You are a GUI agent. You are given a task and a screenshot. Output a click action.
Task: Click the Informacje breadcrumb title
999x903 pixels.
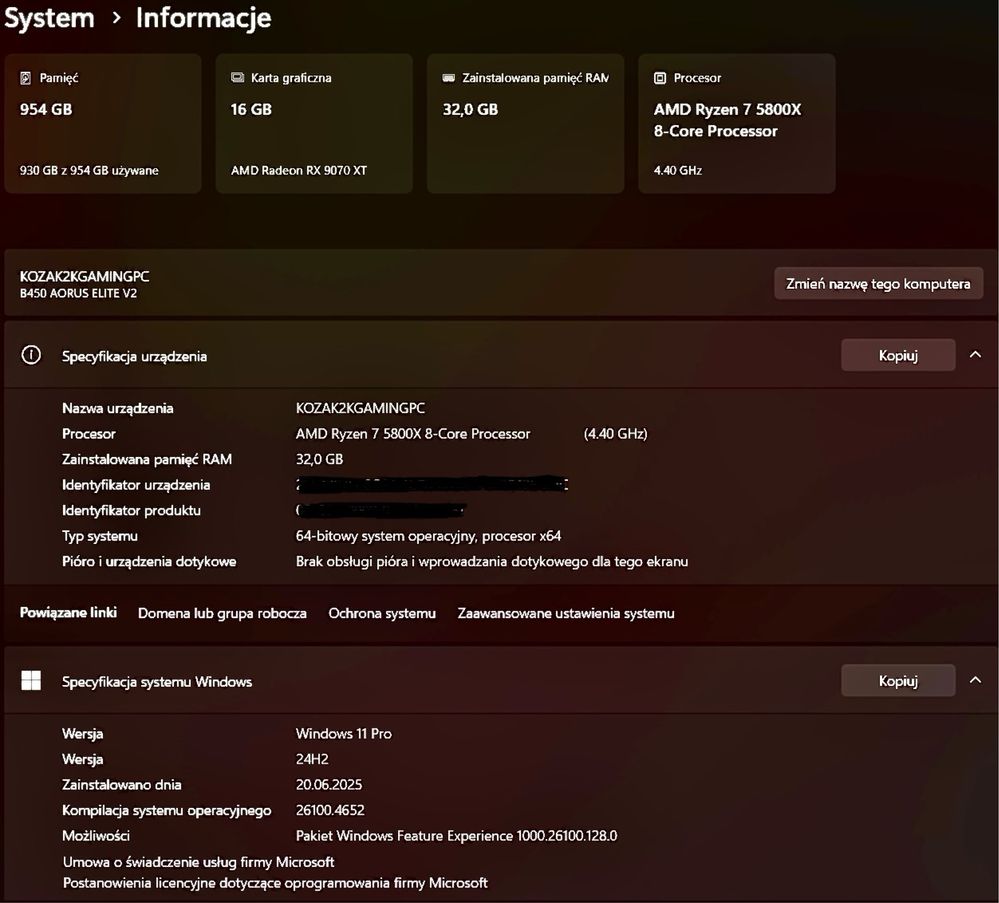[203, 18]
